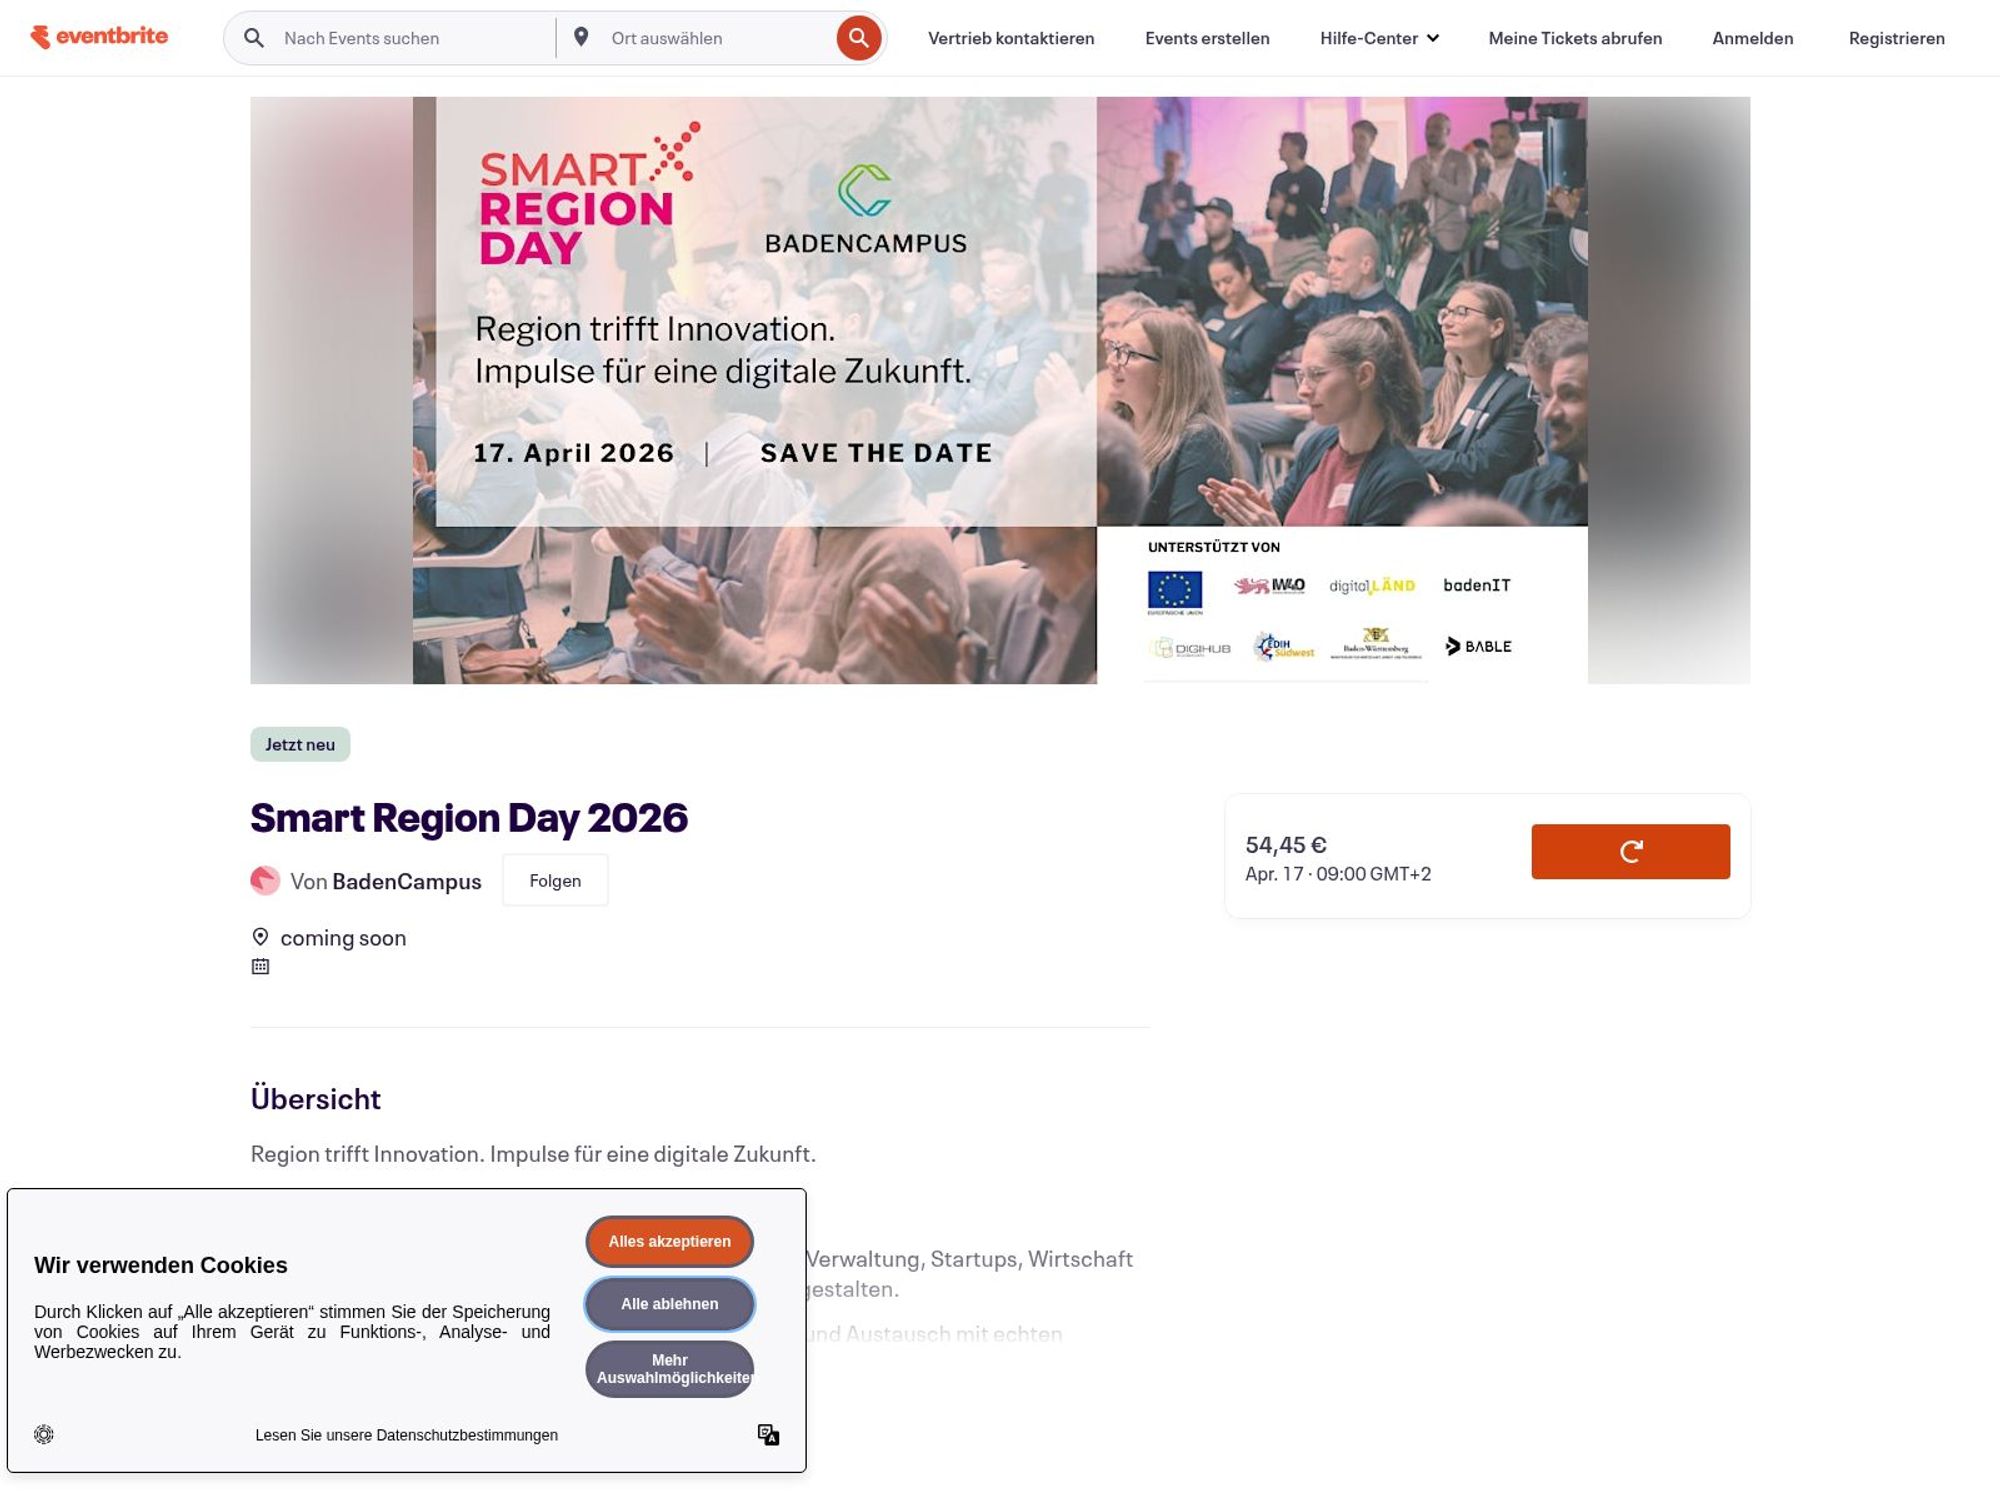This screenshot has width=2000, height=1500.
Task: Open the cookie settings gear icon
Action: [x=44, y=1434]
